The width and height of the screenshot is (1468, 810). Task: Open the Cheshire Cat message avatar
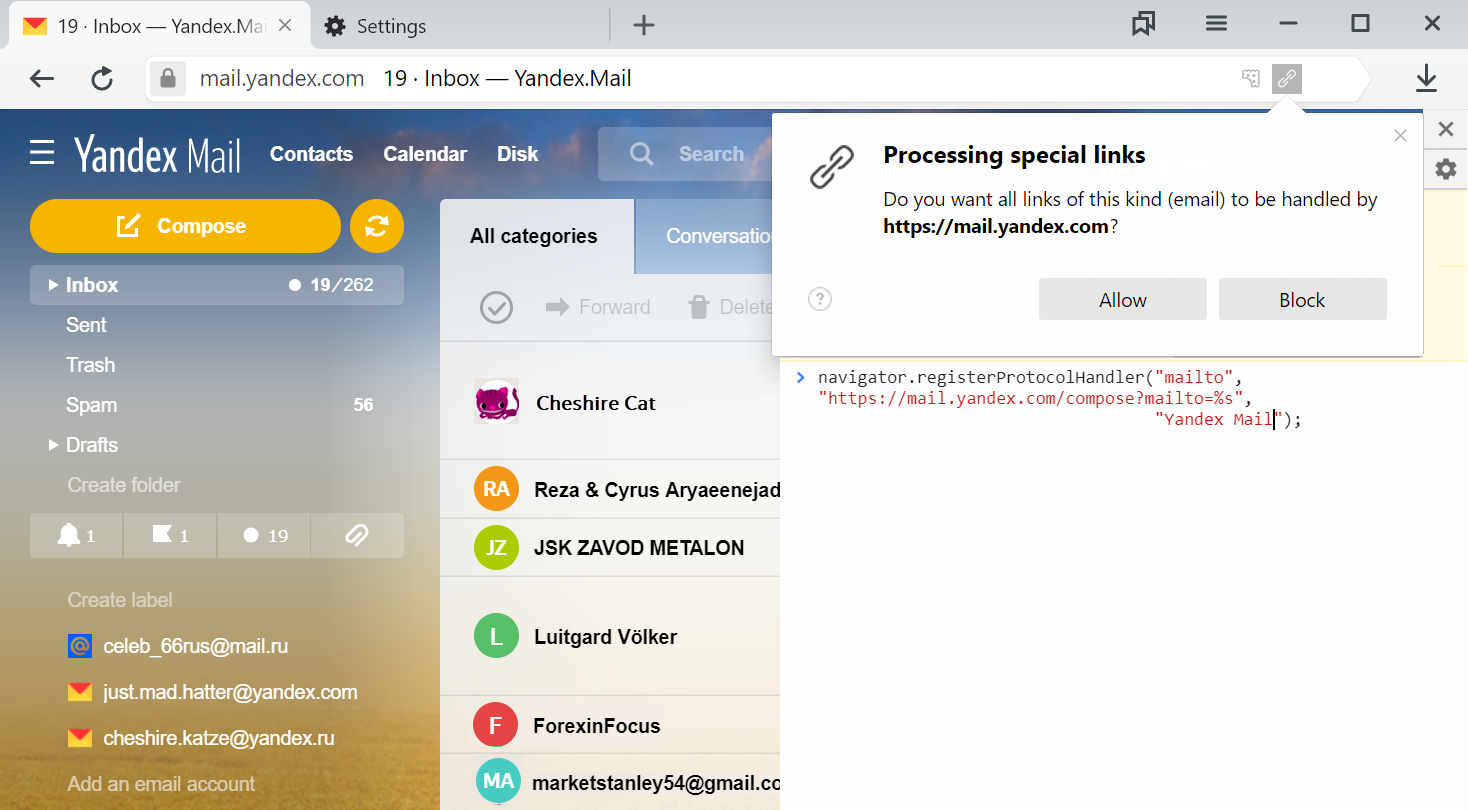coord(496,402)
